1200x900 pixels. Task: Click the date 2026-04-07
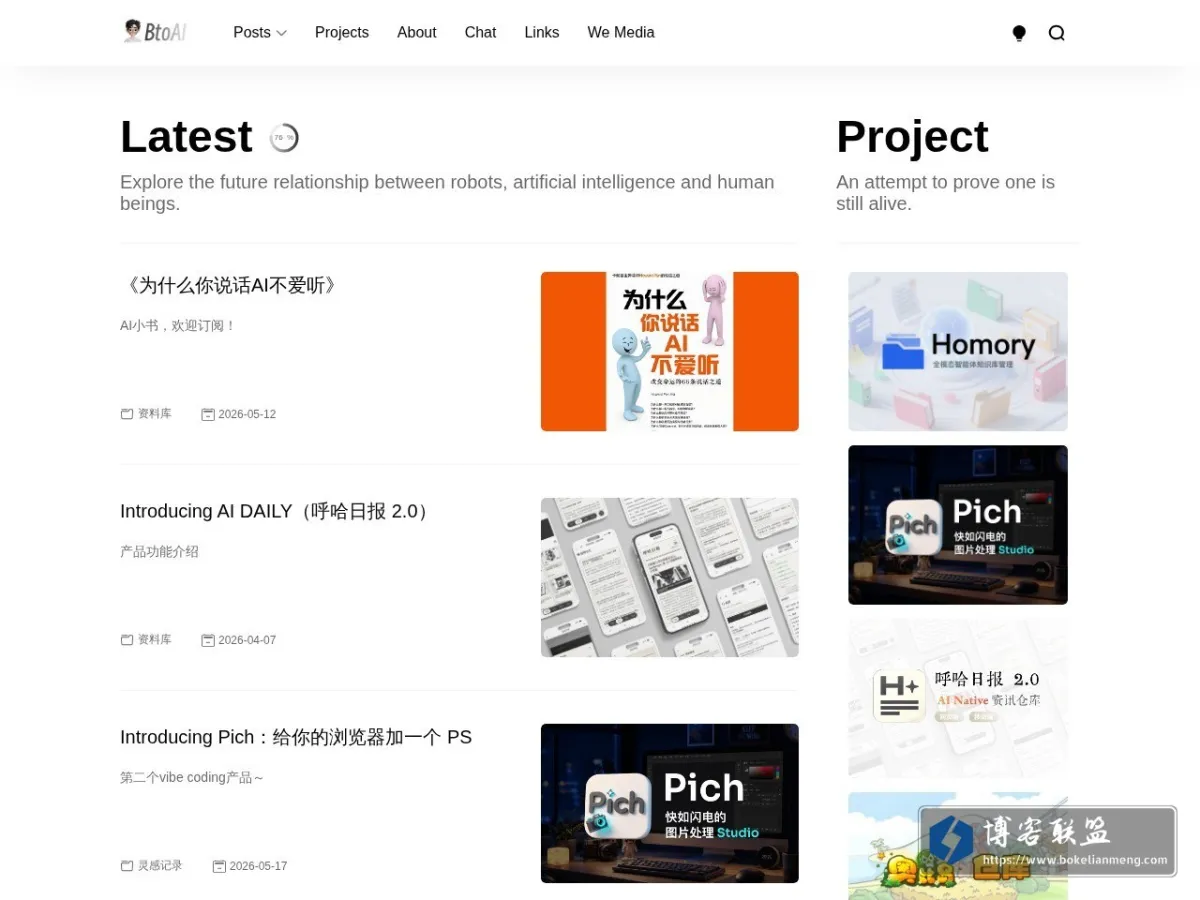(247, 640)
